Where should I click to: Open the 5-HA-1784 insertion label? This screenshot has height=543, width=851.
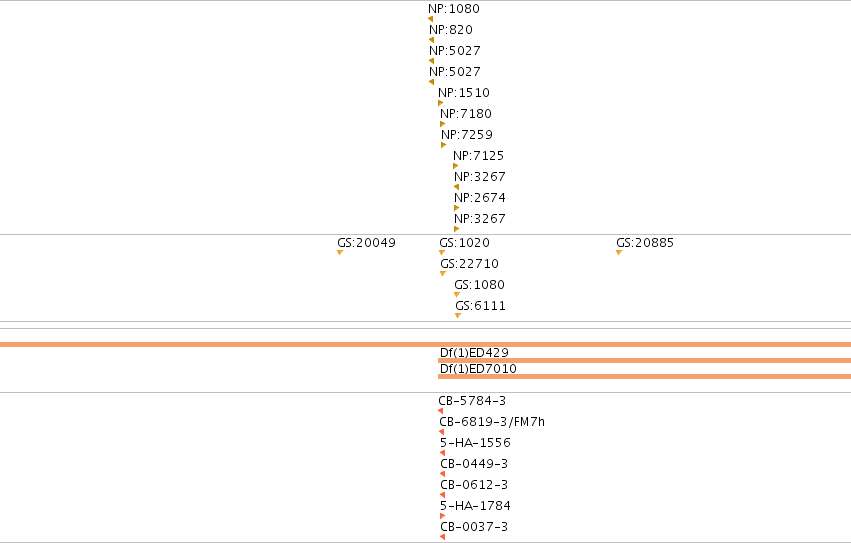tap(475, 506)
